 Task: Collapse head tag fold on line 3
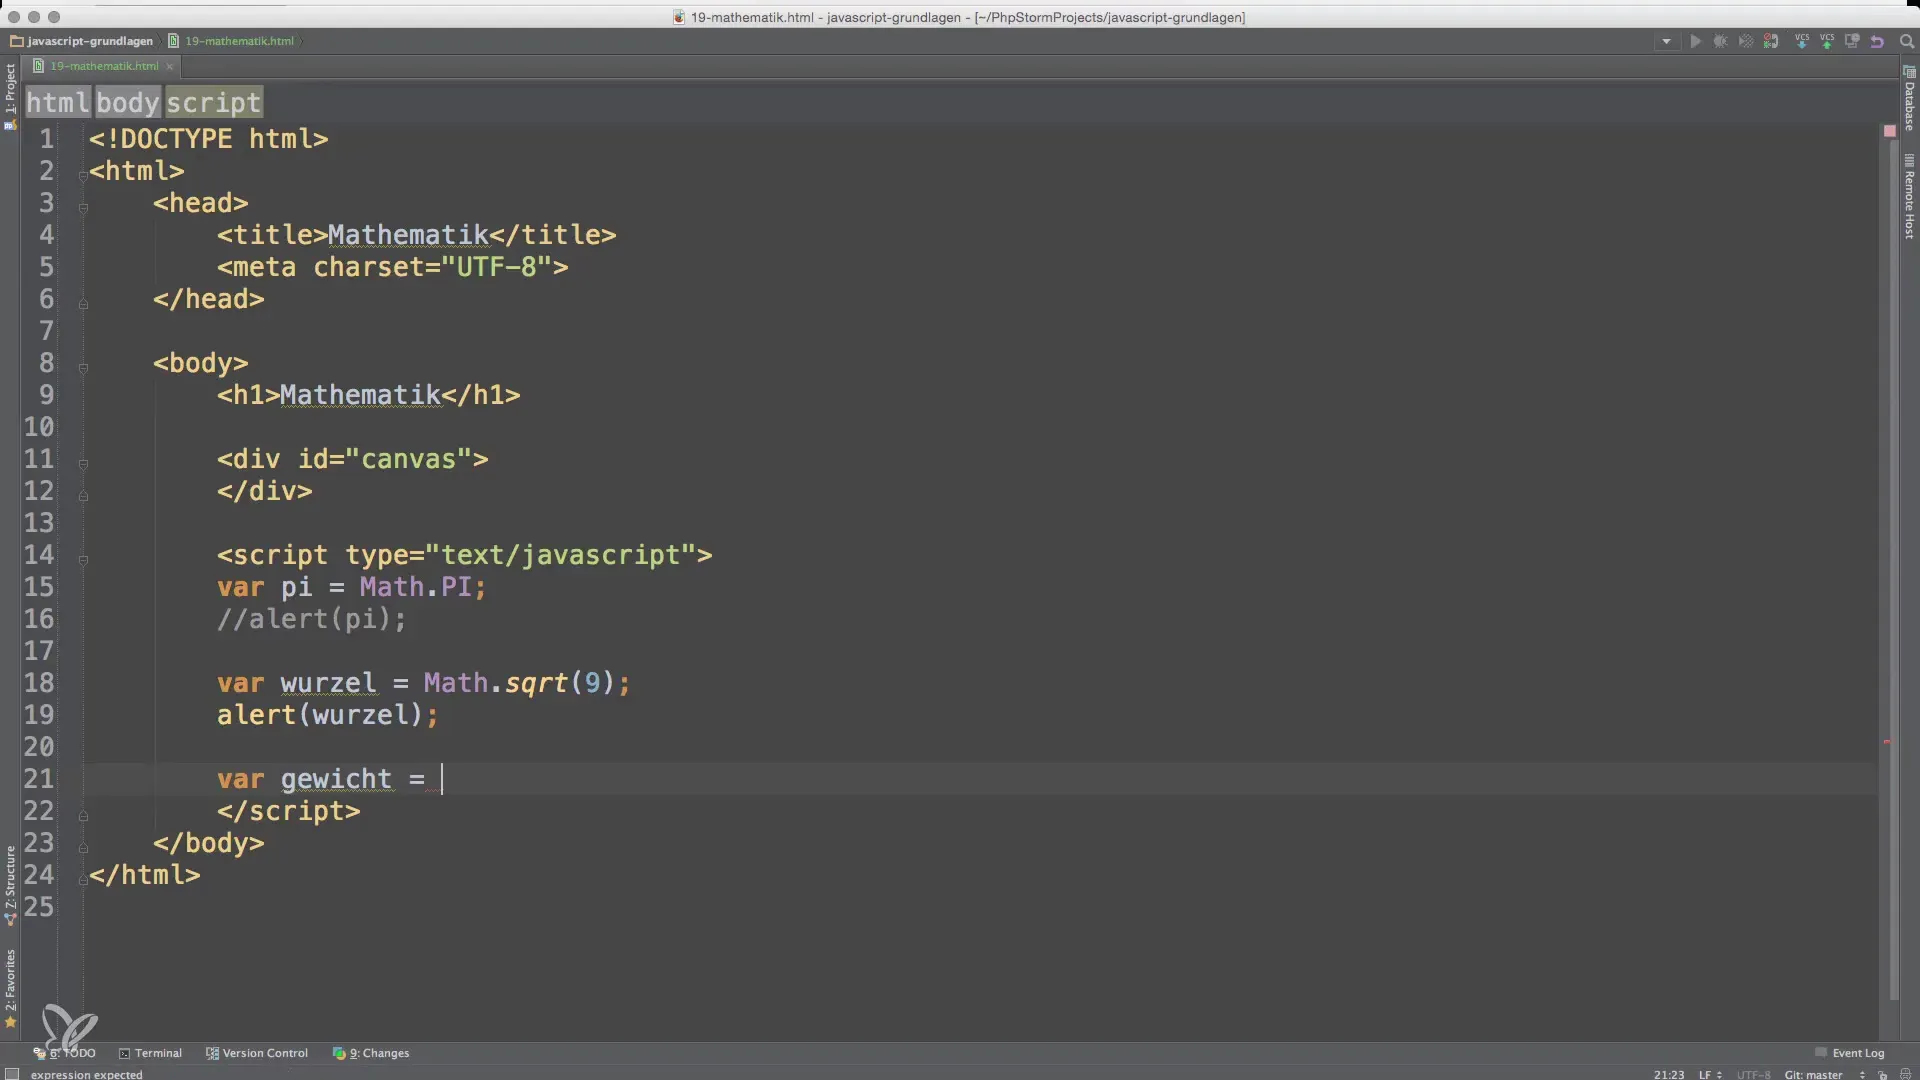(x=83, y=208)
